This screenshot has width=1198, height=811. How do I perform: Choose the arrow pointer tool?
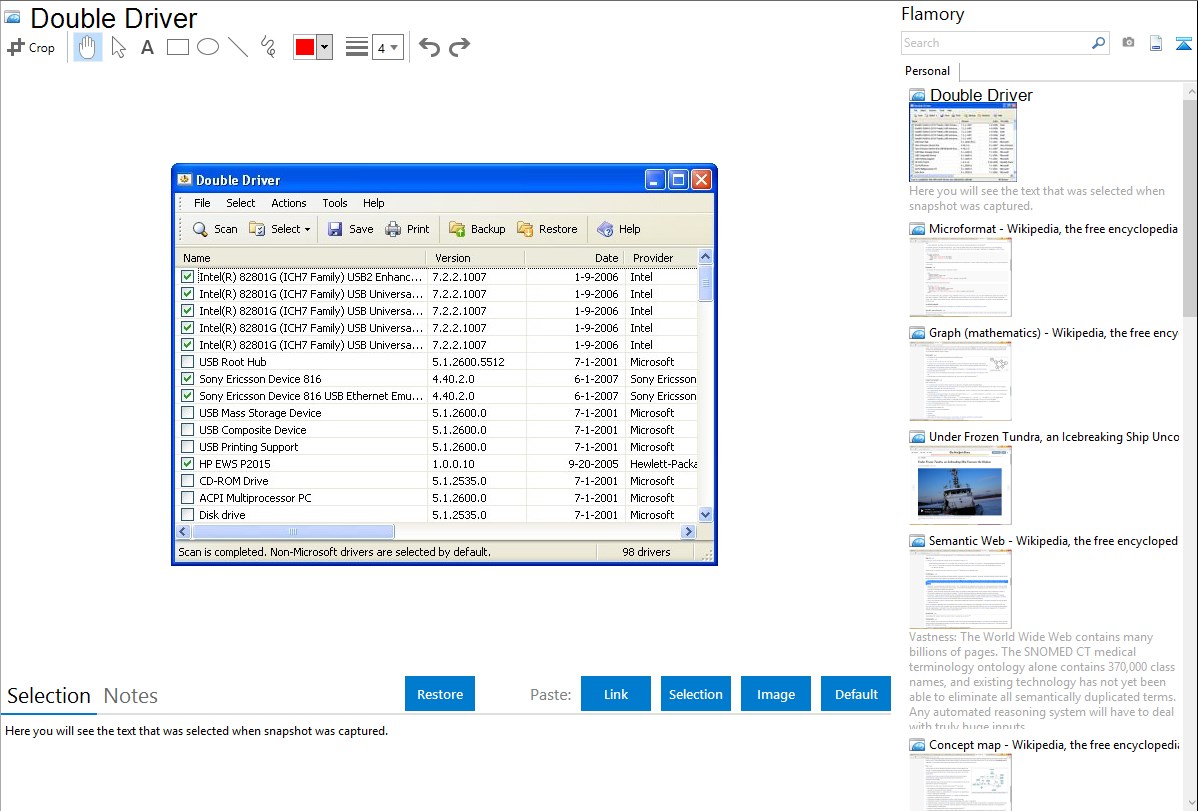click(x=118, y=47)
